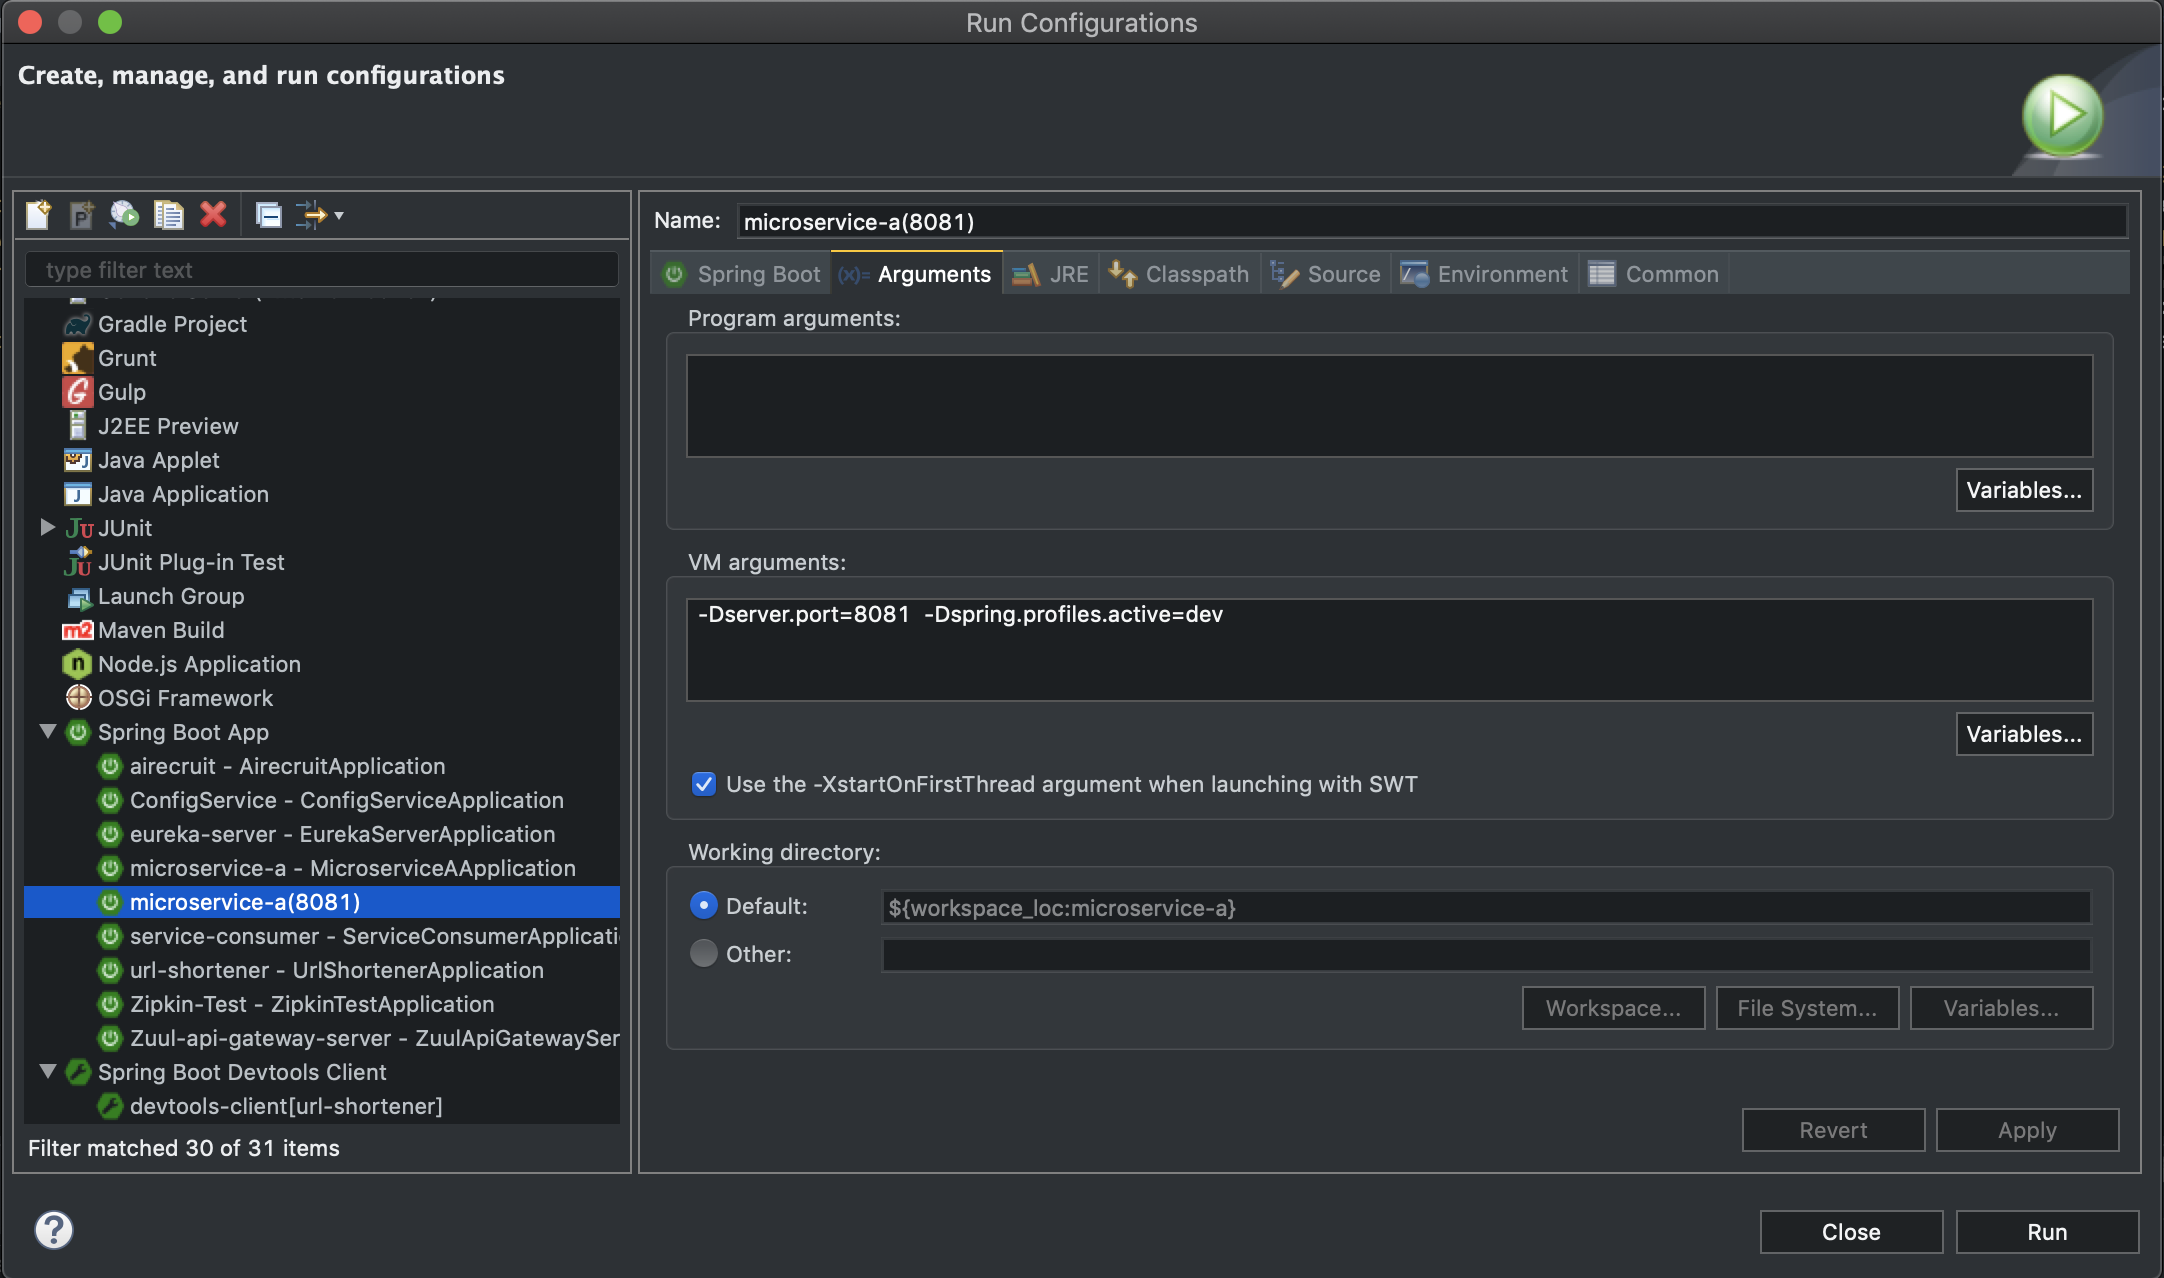
Task: Select the Default working directory radio
Action: (704, 906)
